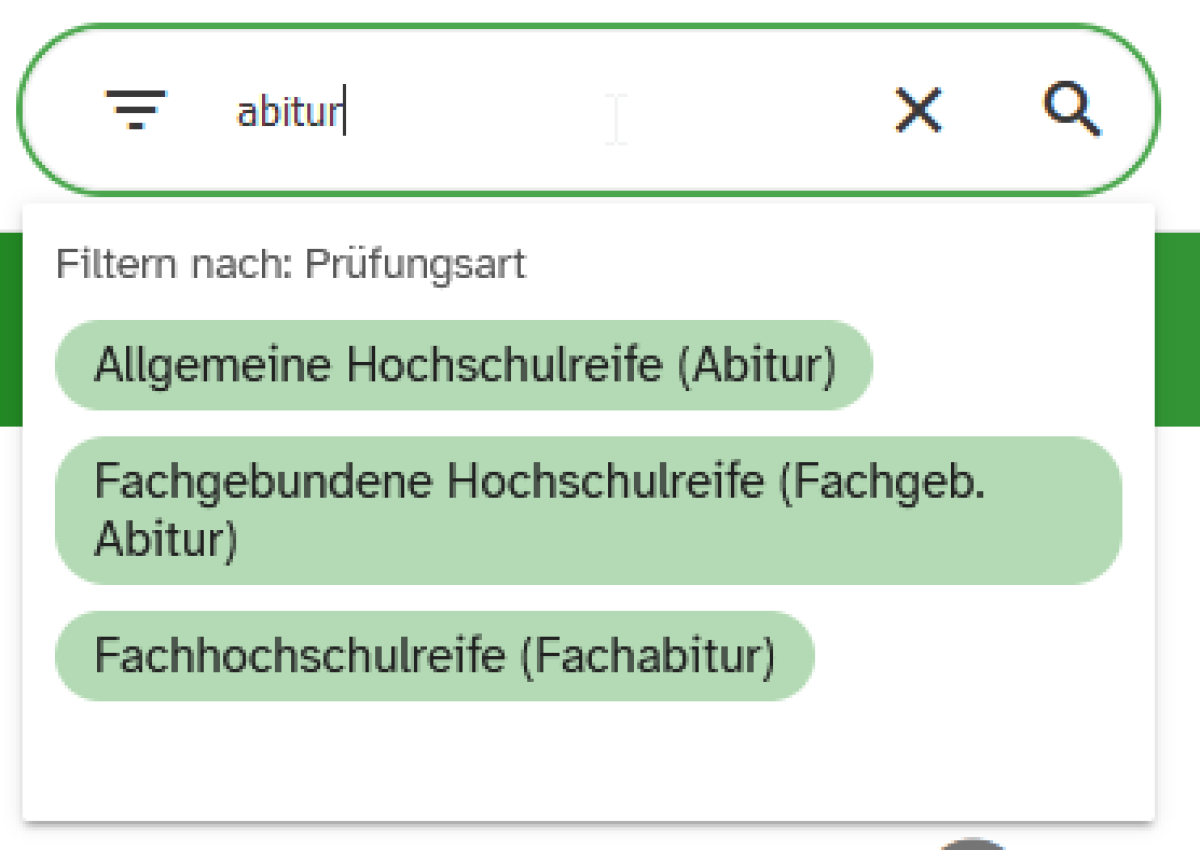Pick the Fachhochschulreife suggestion from the list
Viewport: 1200px width, 850px height.
[435, 656]
